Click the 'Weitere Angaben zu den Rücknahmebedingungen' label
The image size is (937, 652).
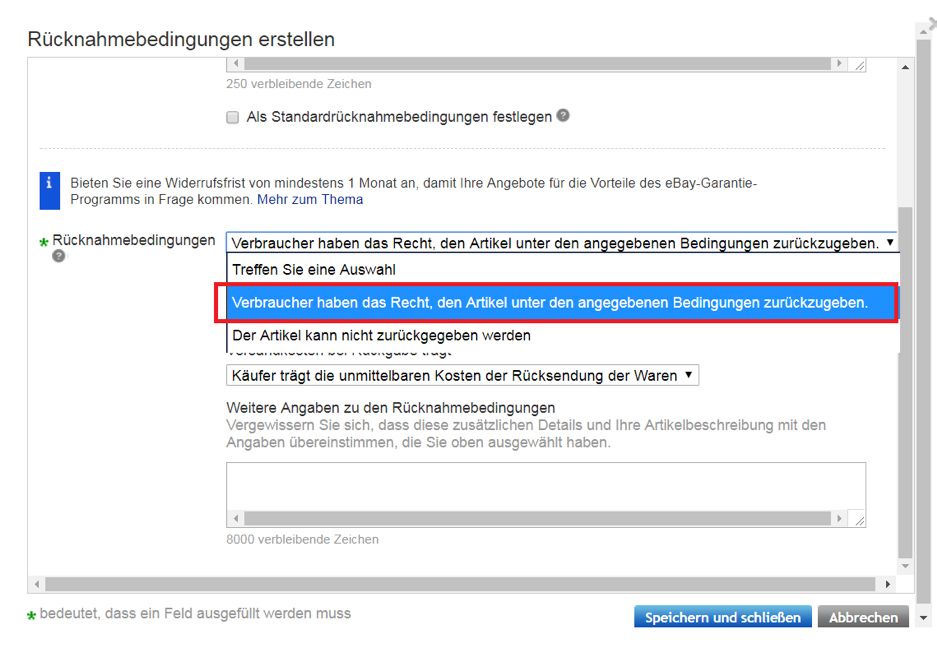(x=391, y=408)
